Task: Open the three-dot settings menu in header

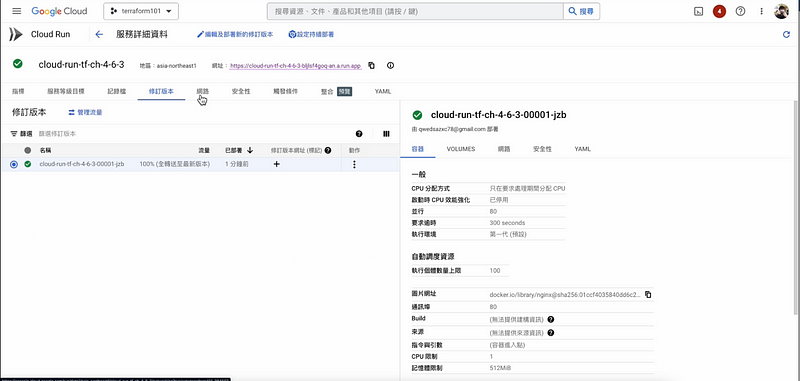Action: pyautogui.click(x=761, y=11)
